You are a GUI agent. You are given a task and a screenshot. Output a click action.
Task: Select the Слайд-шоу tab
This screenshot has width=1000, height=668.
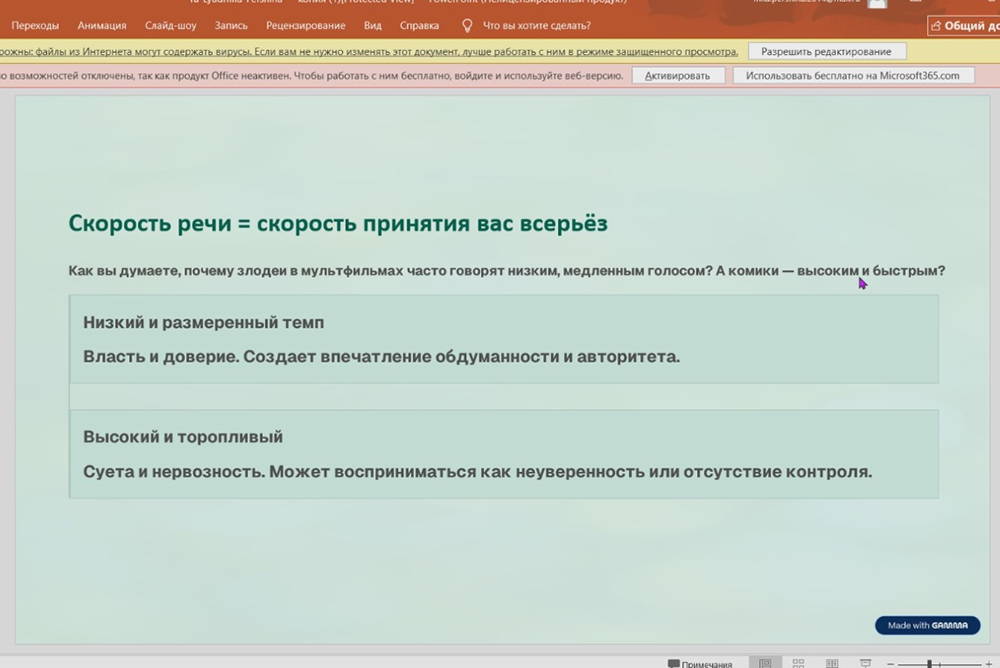click(x=170, y=26)
